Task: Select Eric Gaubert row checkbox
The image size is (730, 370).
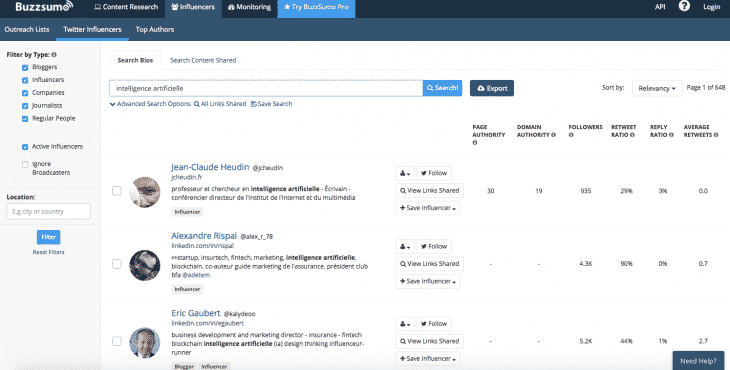Action: point(117,341)
